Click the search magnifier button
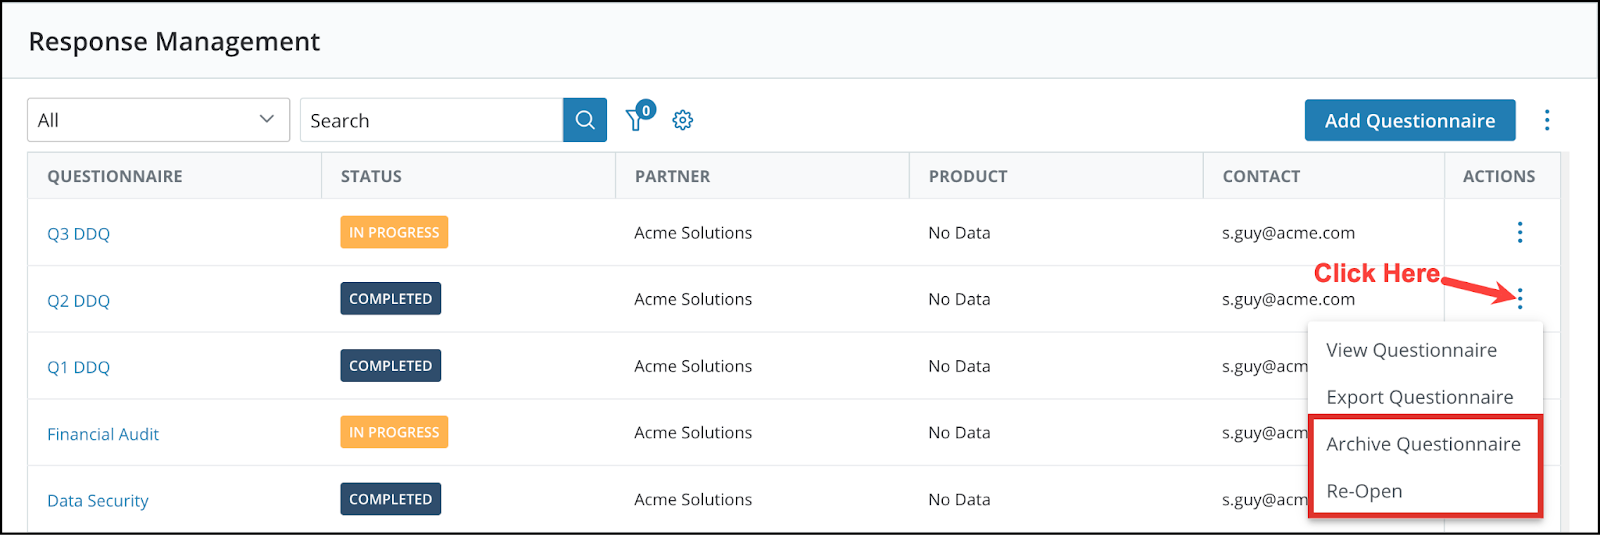Viewport: 1600px width, 535px height. (x=585, y=120)
